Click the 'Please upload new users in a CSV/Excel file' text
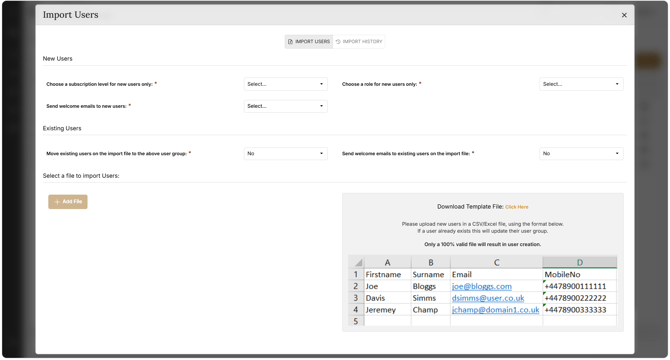This screenshot has height=360, width=670. pyautogui.click(x=482, y=224)
